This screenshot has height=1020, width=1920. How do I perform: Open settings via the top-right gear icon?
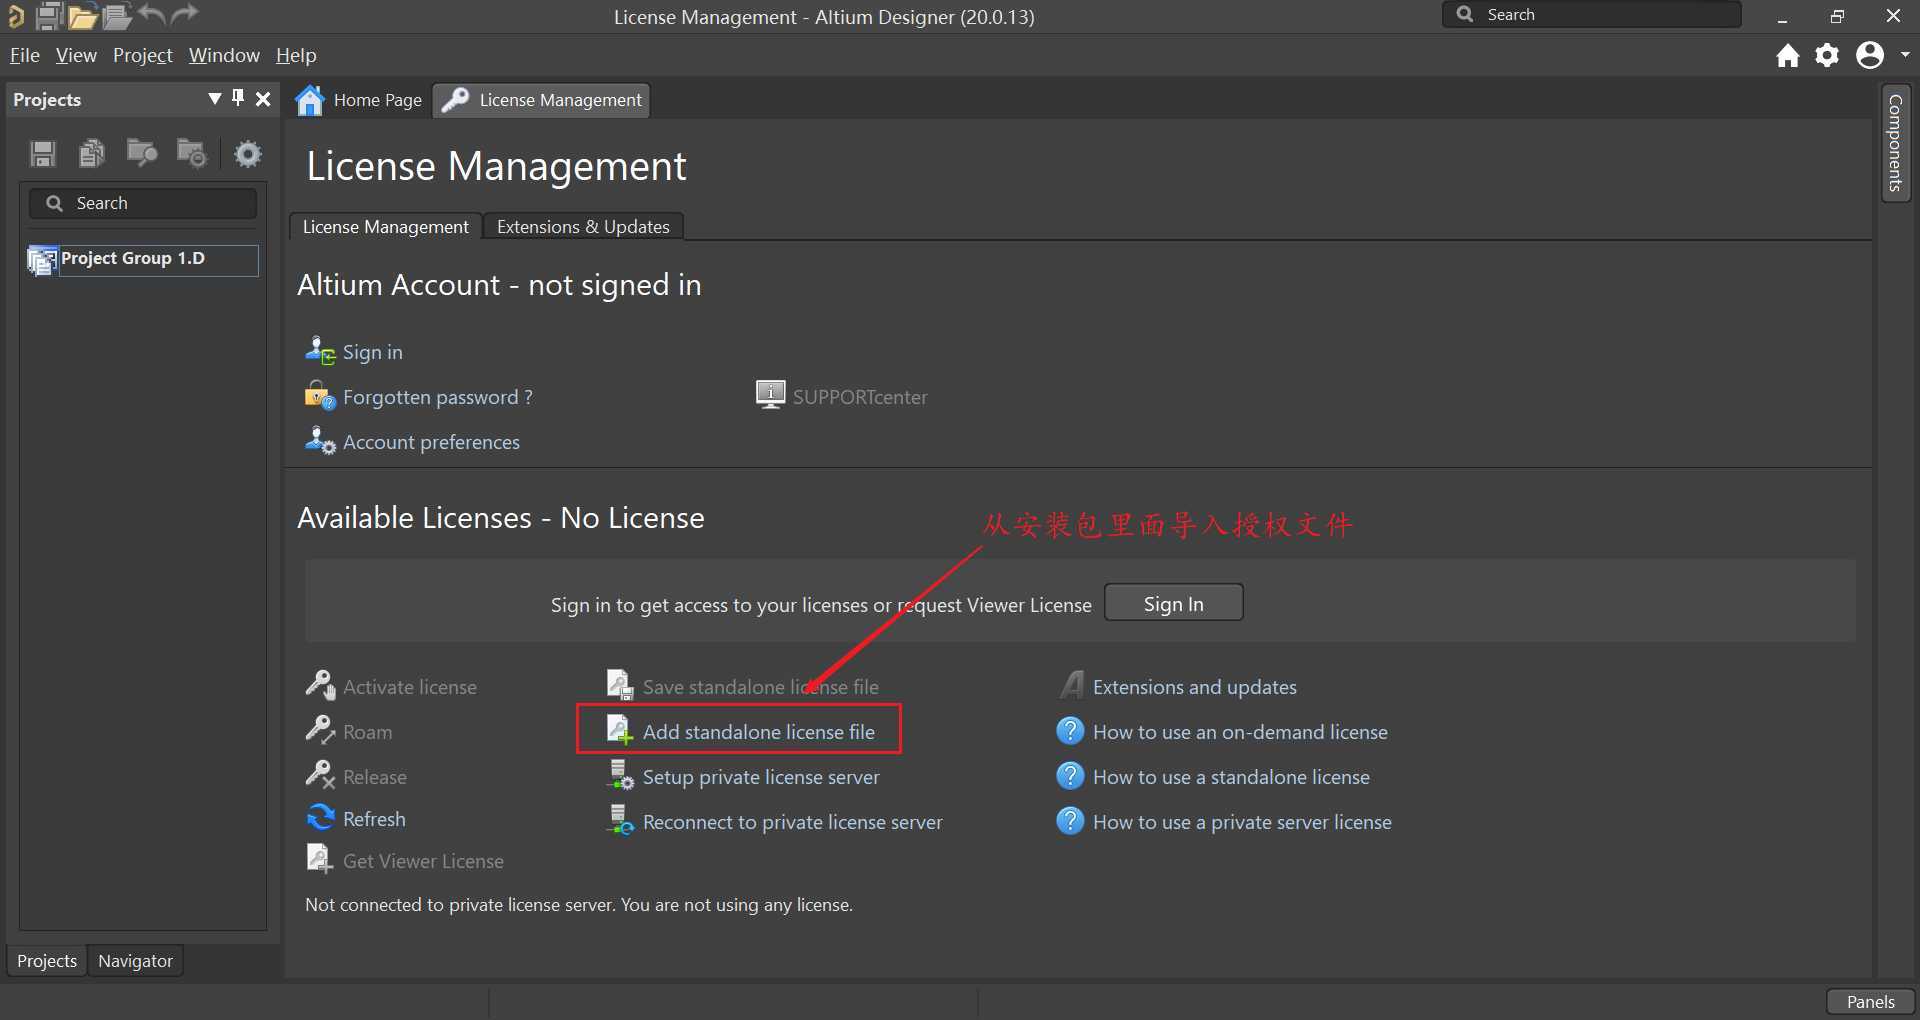[1827, 55]
